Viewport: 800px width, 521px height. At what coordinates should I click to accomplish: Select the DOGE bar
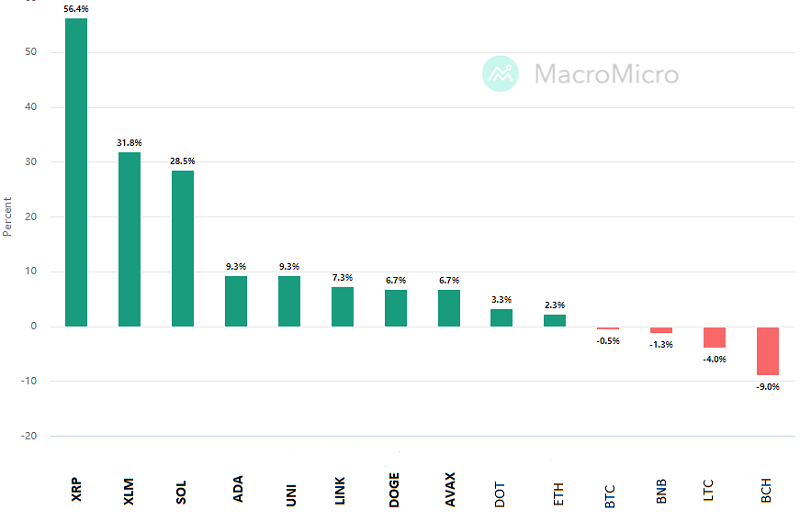(395, 308)
